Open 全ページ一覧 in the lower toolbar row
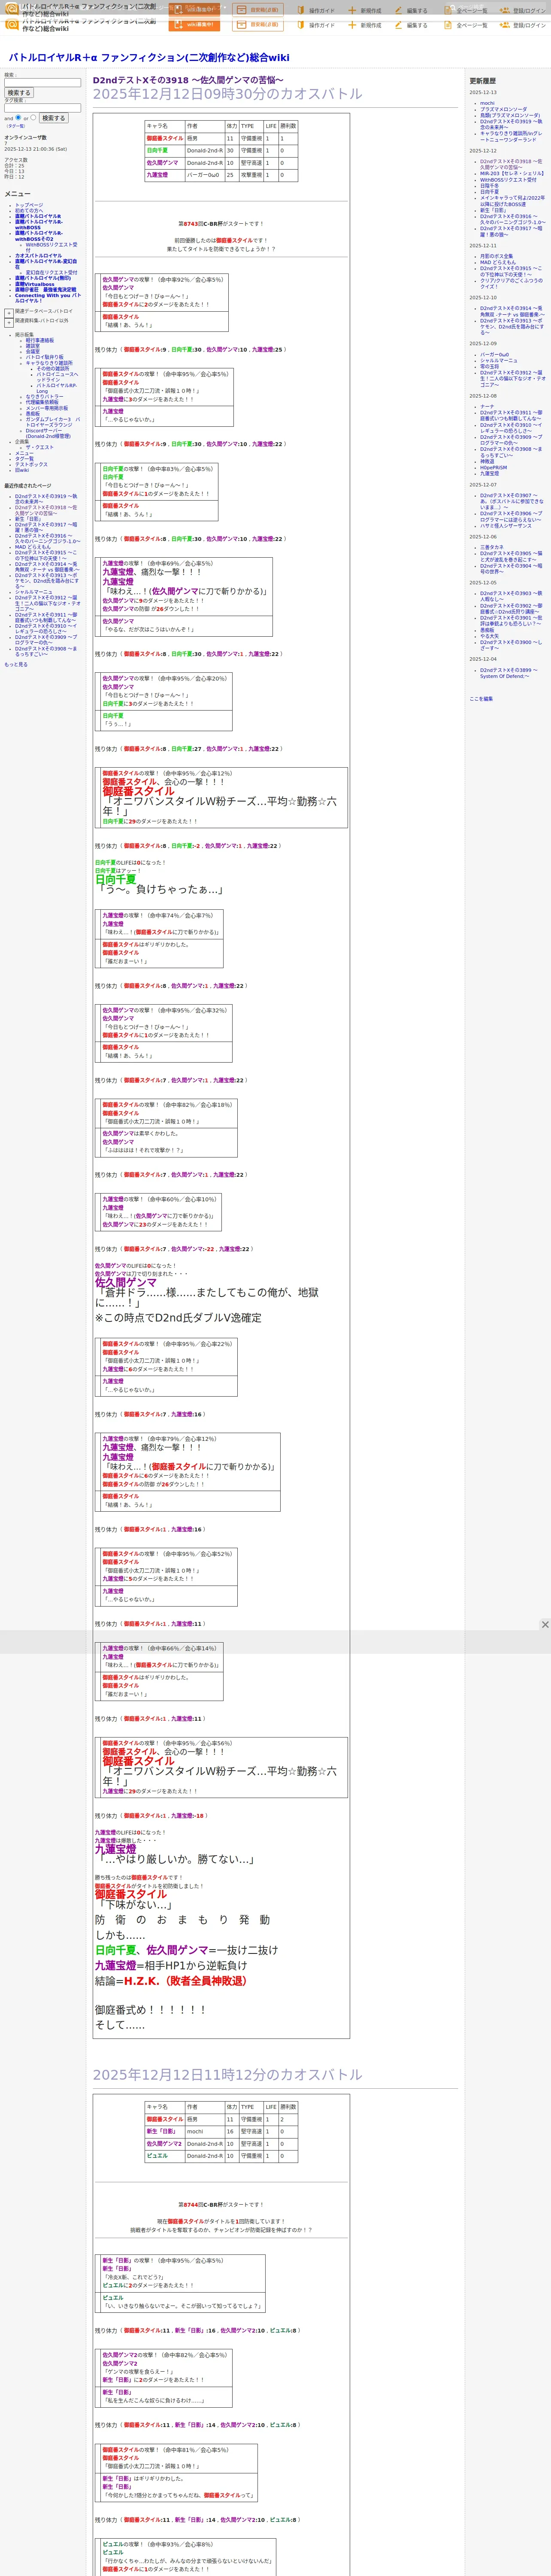This screenshot has height=2576, width=551. [x=466, y=25]
